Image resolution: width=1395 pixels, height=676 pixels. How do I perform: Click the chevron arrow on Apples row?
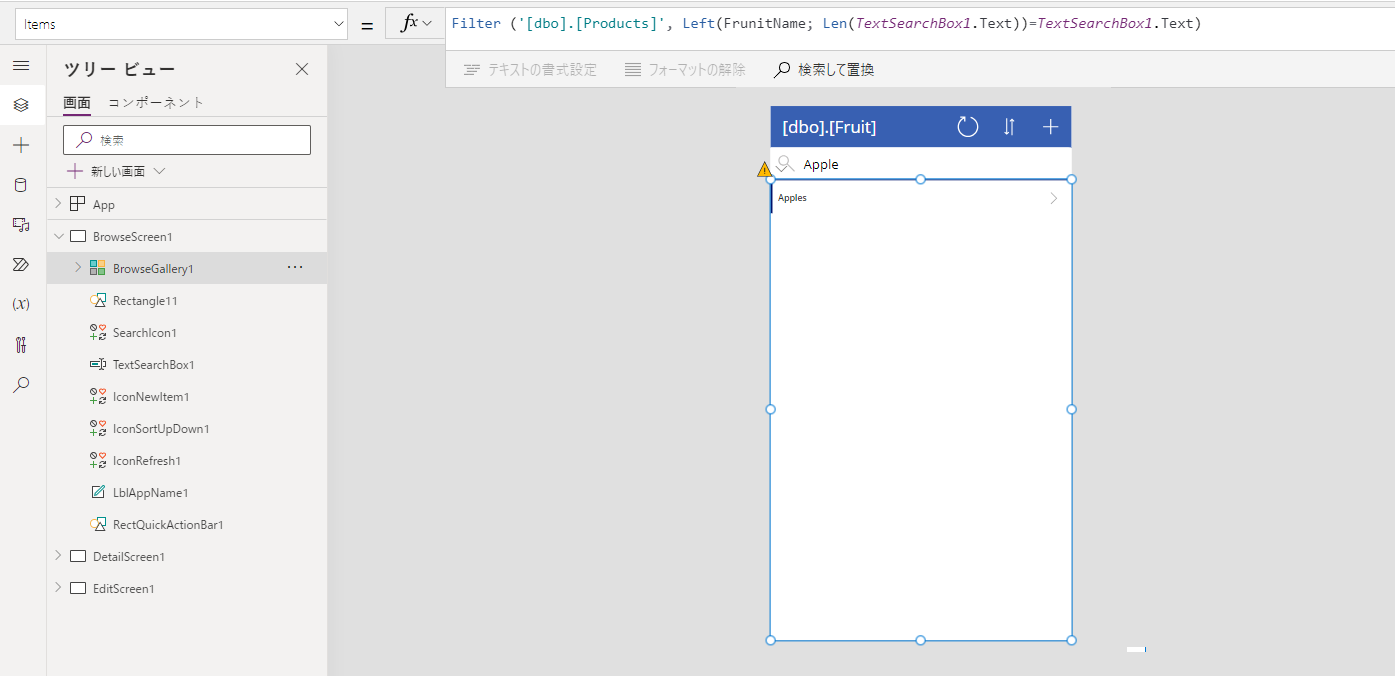pos(1053,198)
